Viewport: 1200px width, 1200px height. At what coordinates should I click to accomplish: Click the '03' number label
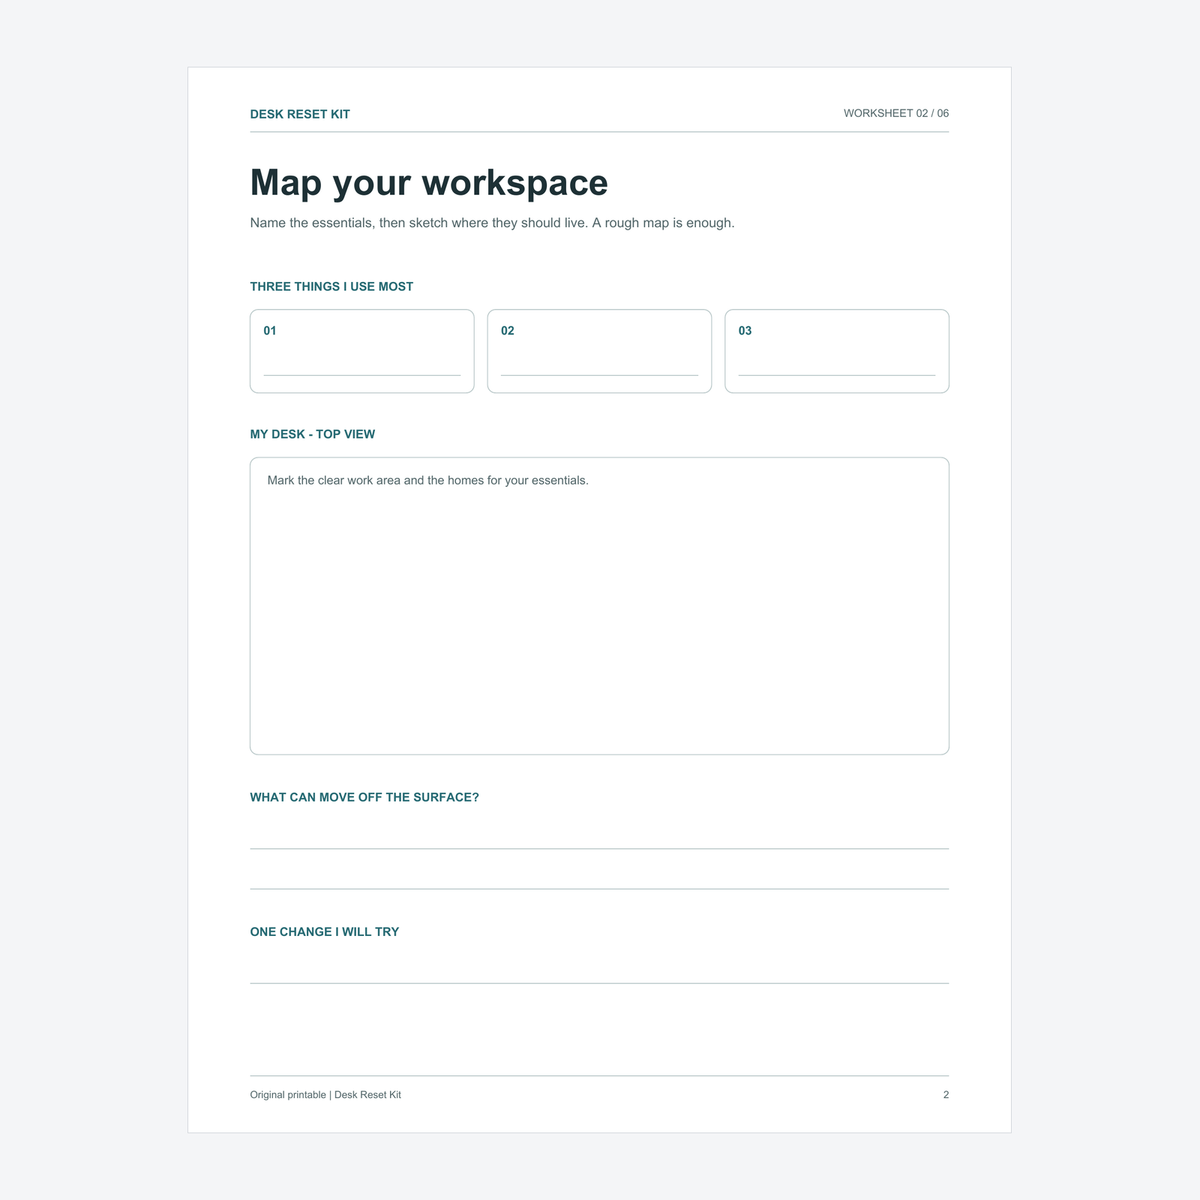point(745,331)
